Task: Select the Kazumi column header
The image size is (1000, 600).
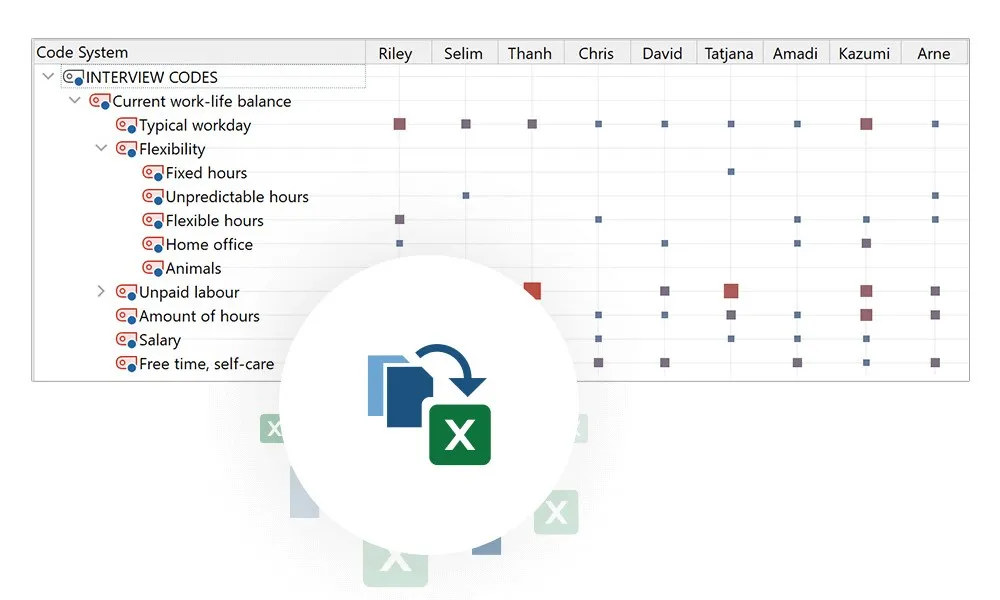Action: pos(864,53)
